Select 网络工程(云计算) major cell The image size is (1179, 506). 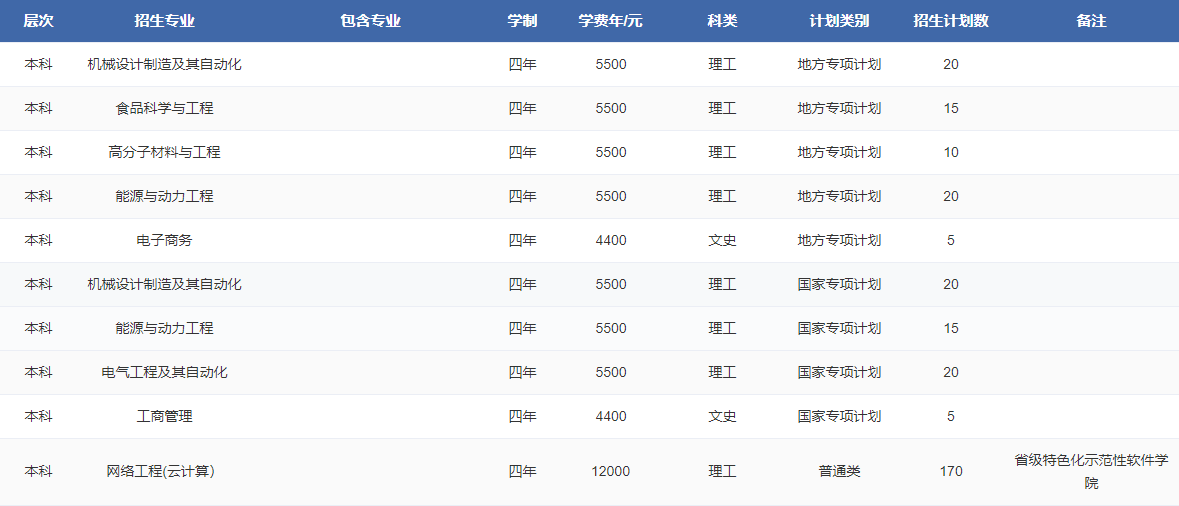pyautogui.click(x=161, y=471)
